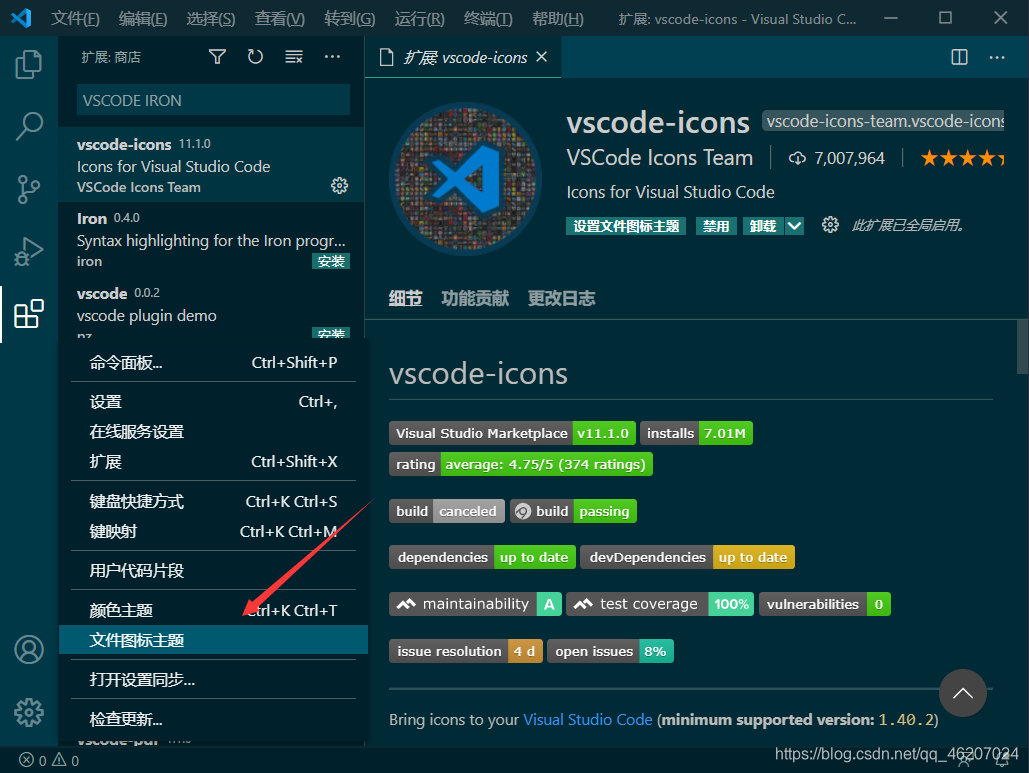The image size is (1029, 773).
Task: Open editor more actions ellipsis
Action: (997, 57)
